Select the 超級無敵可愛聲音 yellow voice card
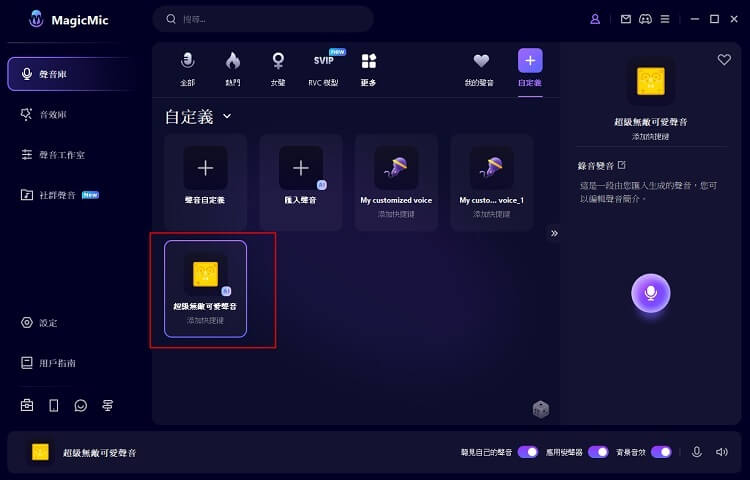 click(x=205, y=289)
